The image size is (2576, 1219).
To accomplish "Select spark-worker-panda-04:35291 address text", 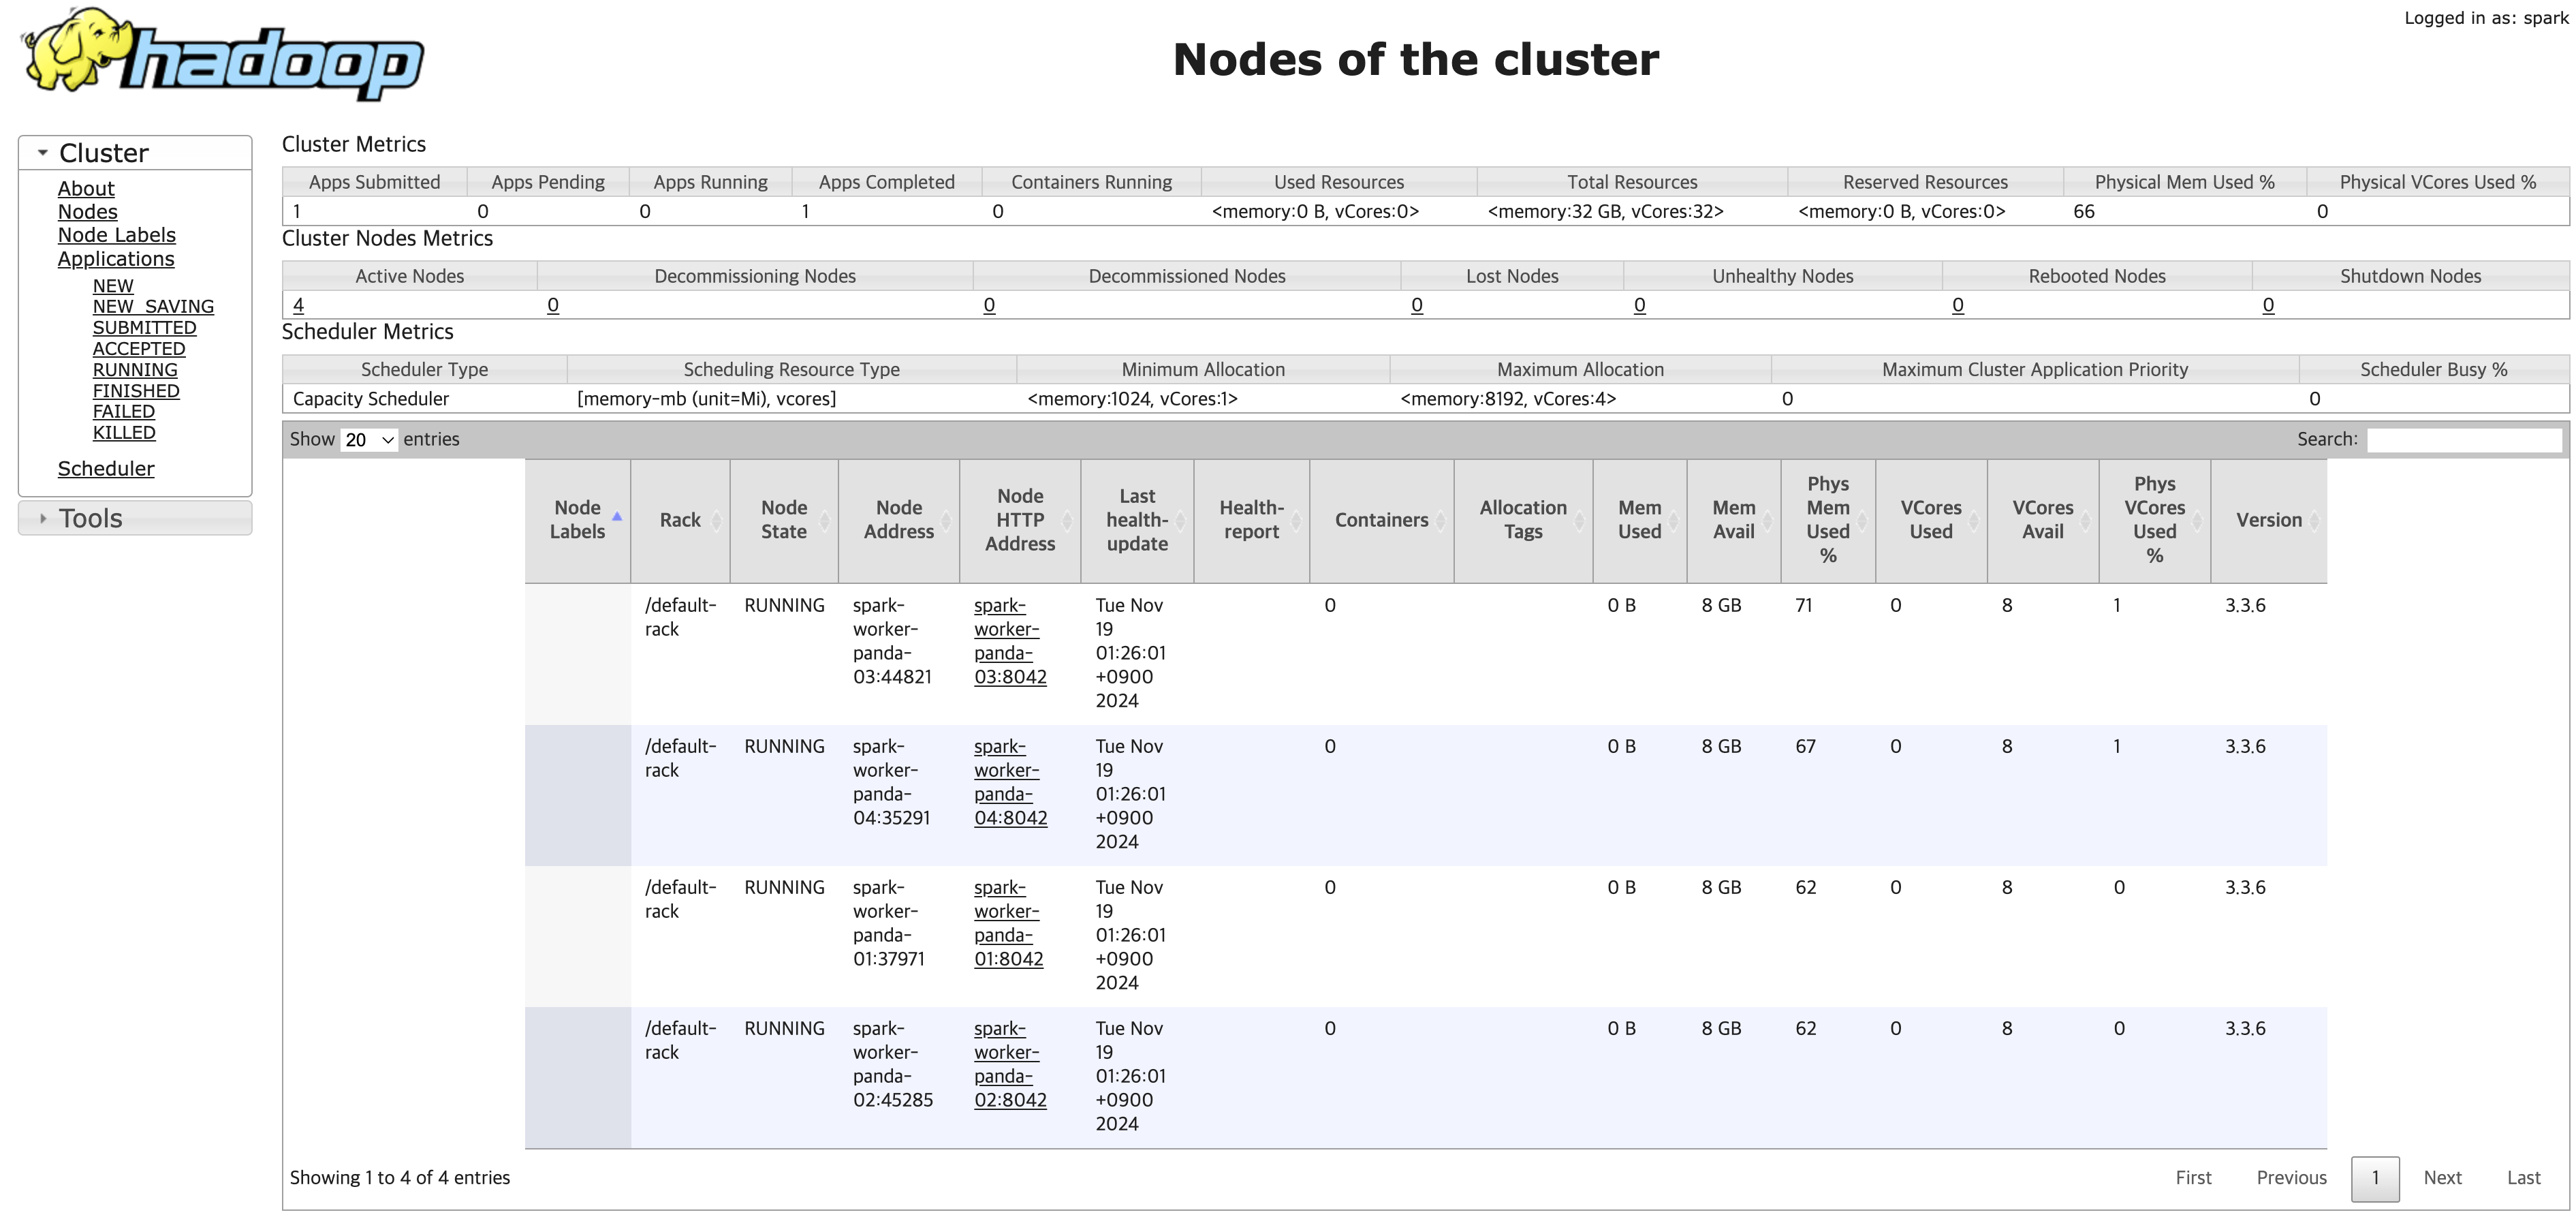I will [x=891, y=782].
